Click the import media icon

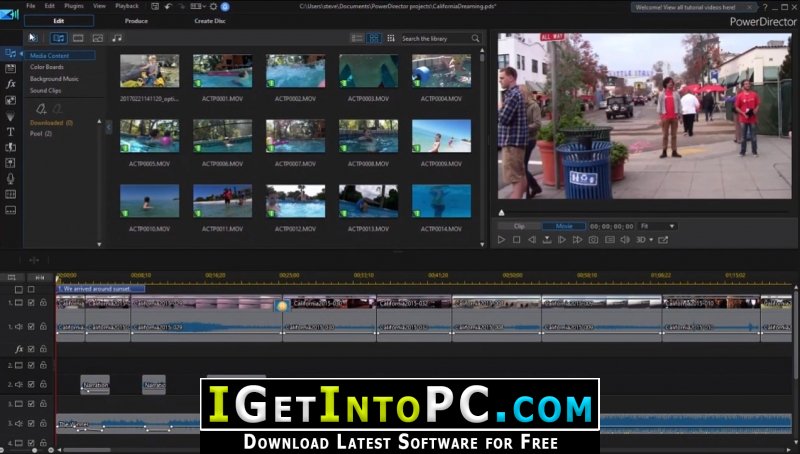point(33,38)
